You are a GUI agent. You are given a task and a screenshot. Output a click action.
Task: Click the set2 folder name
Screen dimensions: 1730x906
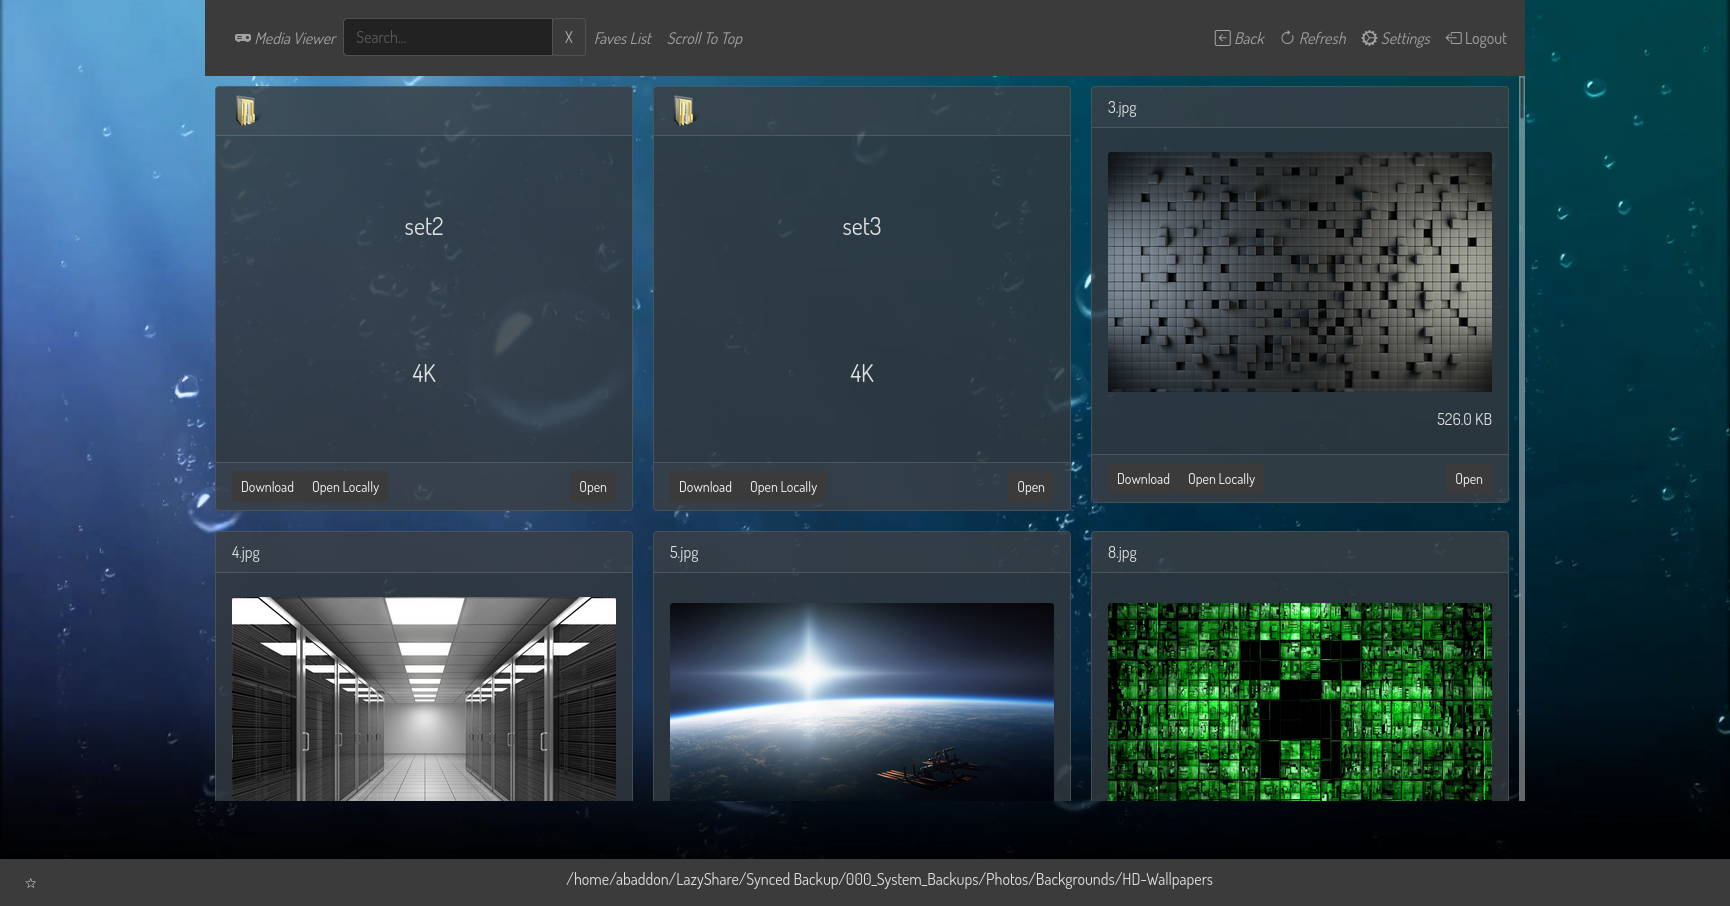tap(424, 227)
